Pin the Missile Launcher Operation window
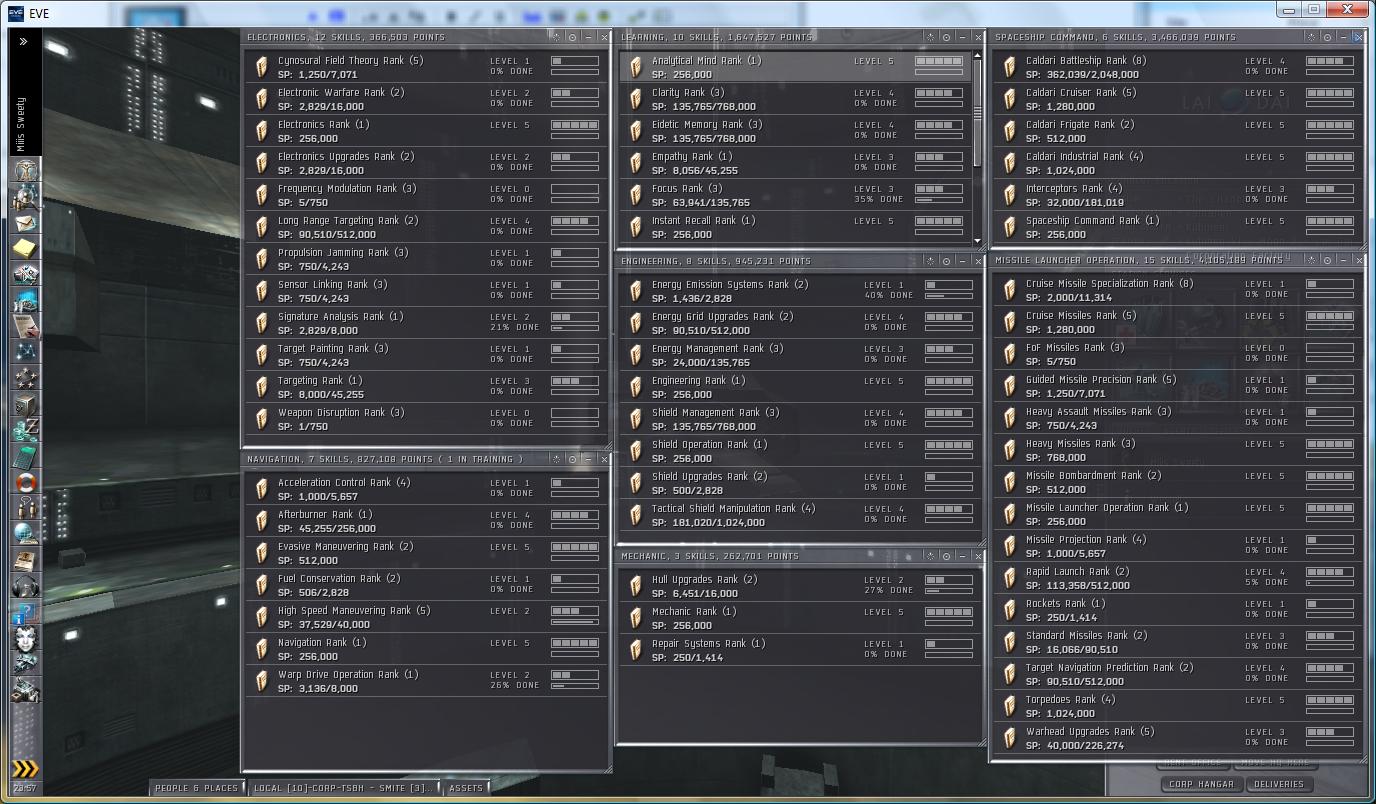1376x804 pixels. (1311, 260)
